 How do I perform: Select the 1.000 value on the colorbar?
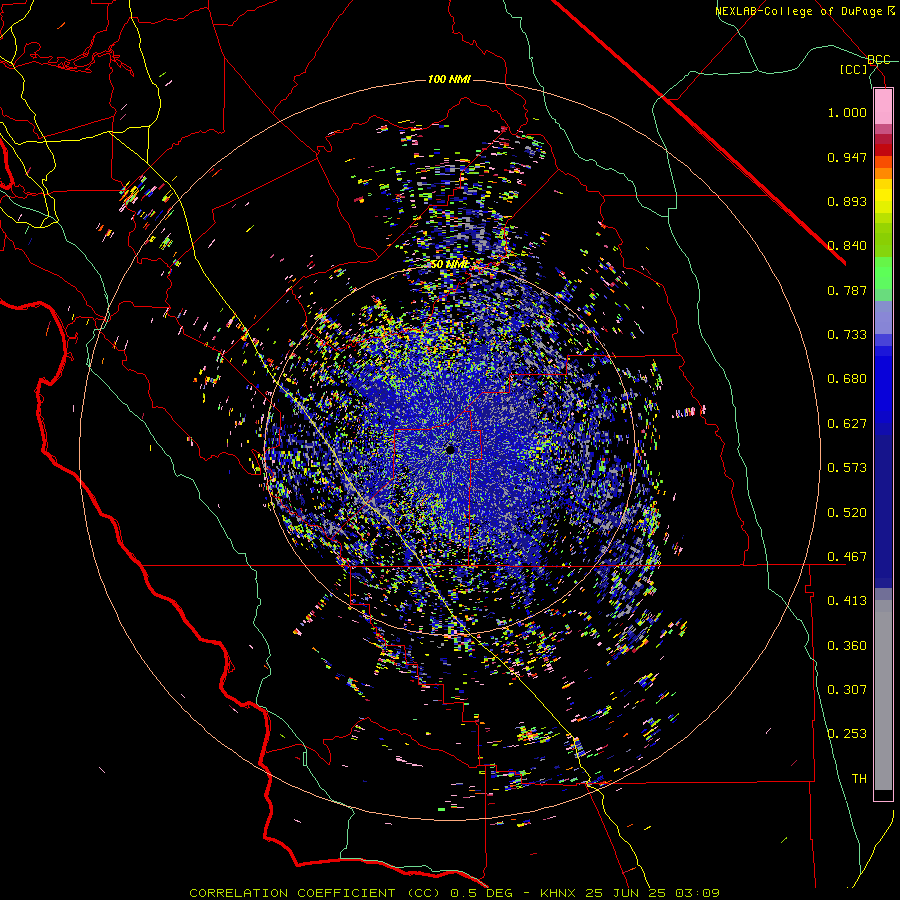847,112
